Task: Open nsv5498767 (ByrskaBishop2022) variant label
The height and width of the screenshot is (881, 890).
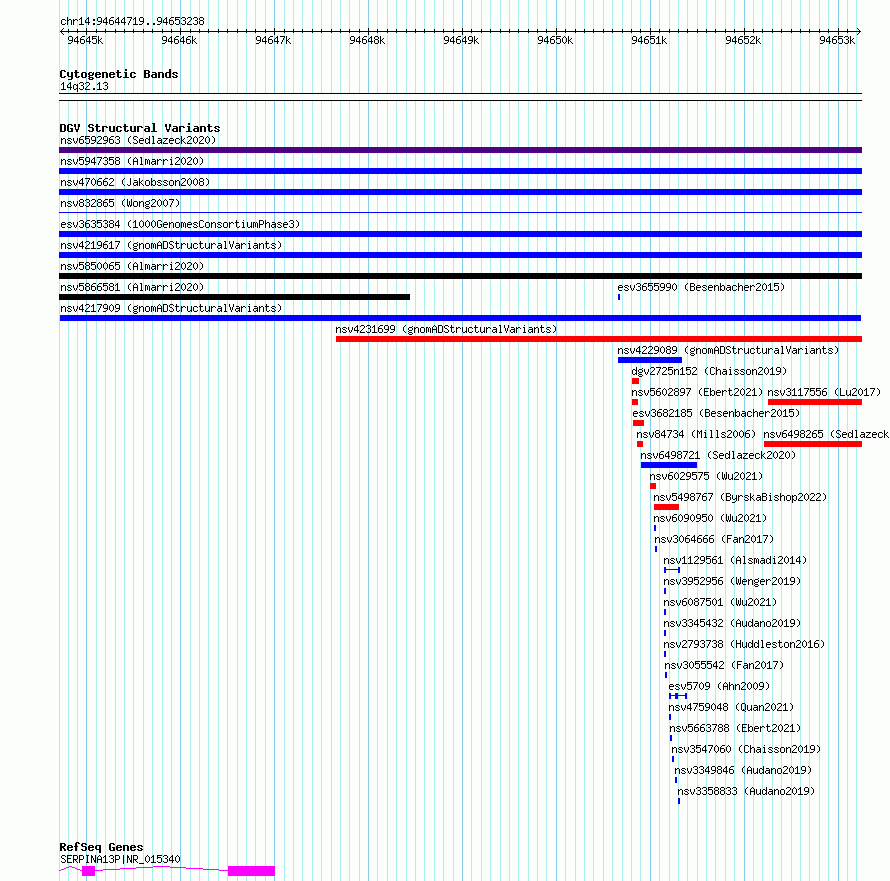Action: (740, 497)
